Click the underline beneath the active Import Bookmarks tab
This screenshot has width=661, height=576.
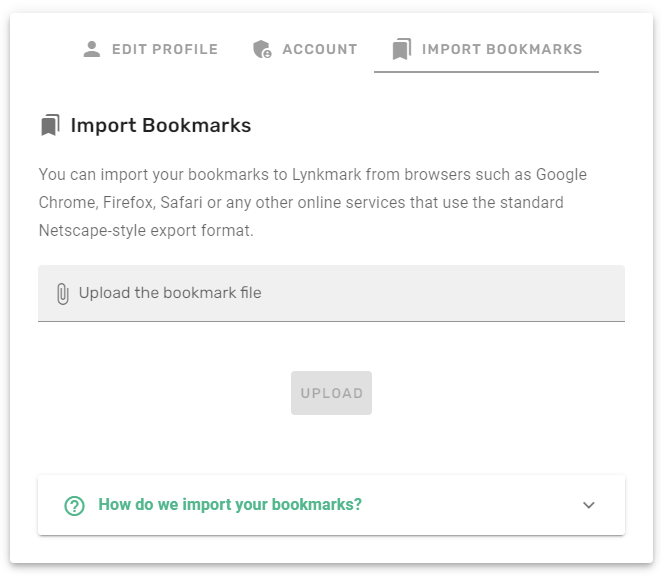click(x=486, y=72)
